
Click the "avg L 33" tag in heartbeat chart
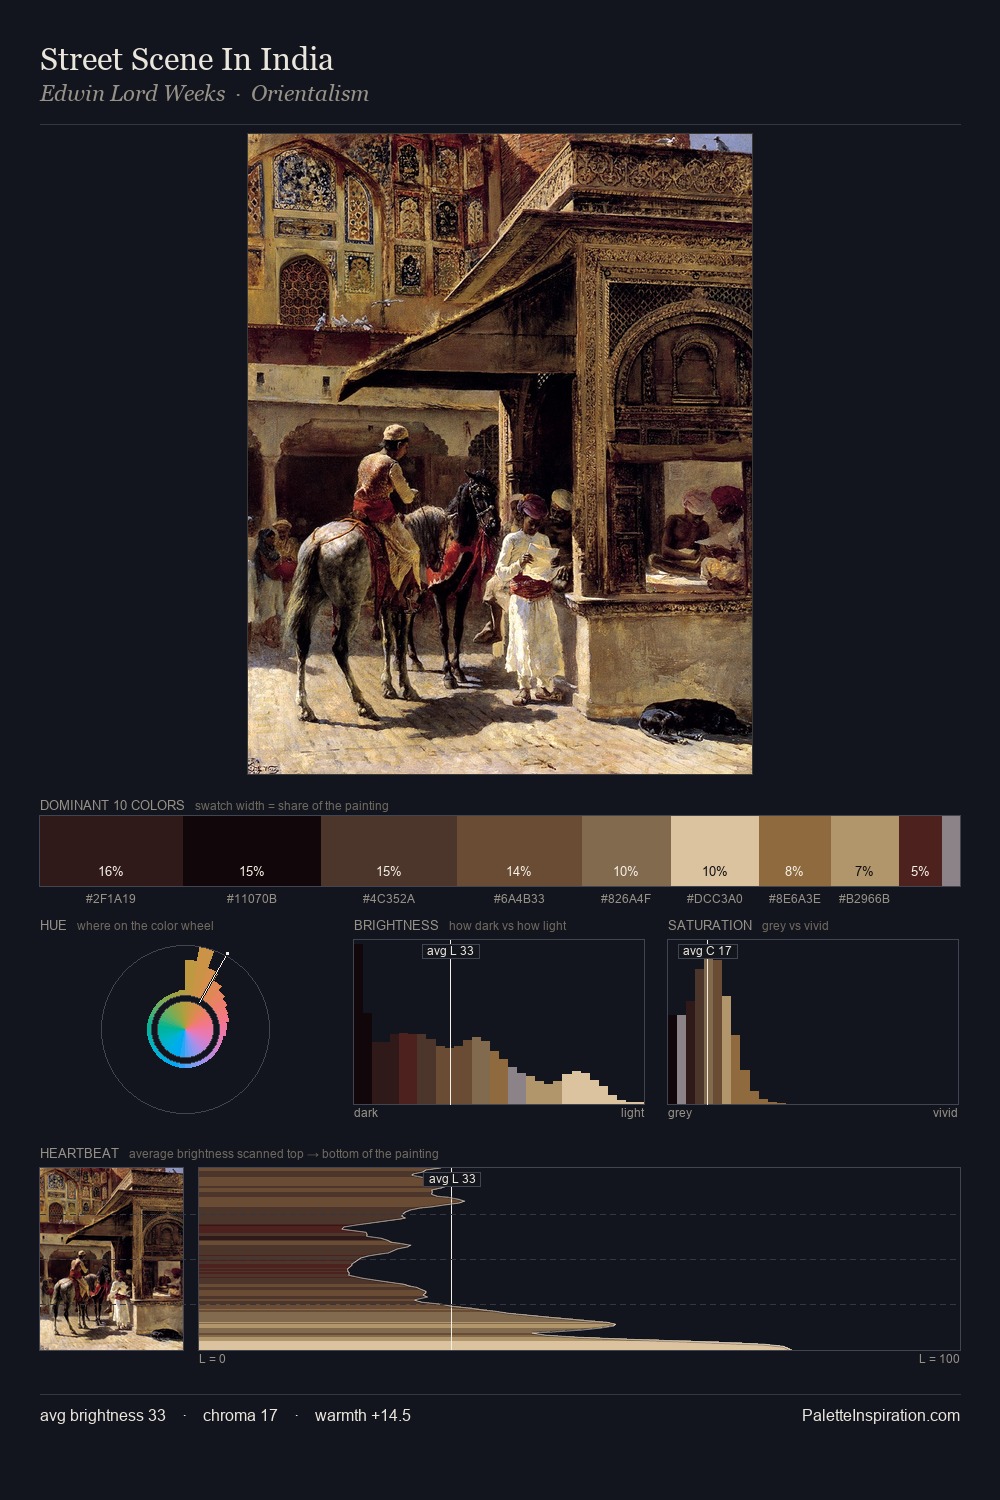(453, 1179)
